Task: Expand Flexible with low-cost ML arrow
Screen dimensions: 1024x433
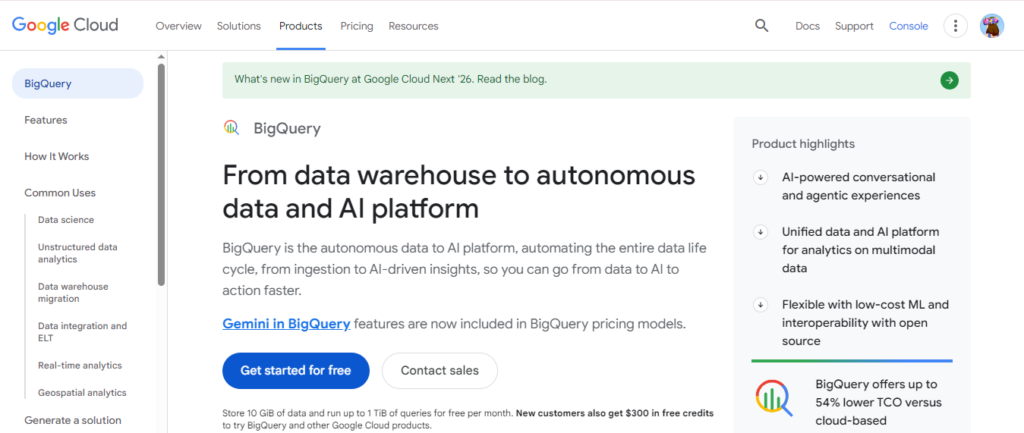Action: pos(760,305)
